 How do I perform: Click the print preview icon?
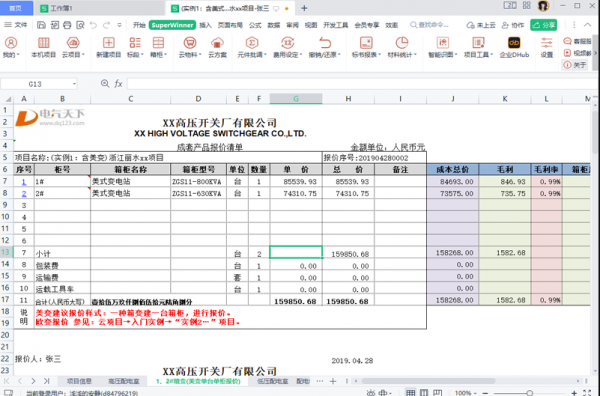80,25
